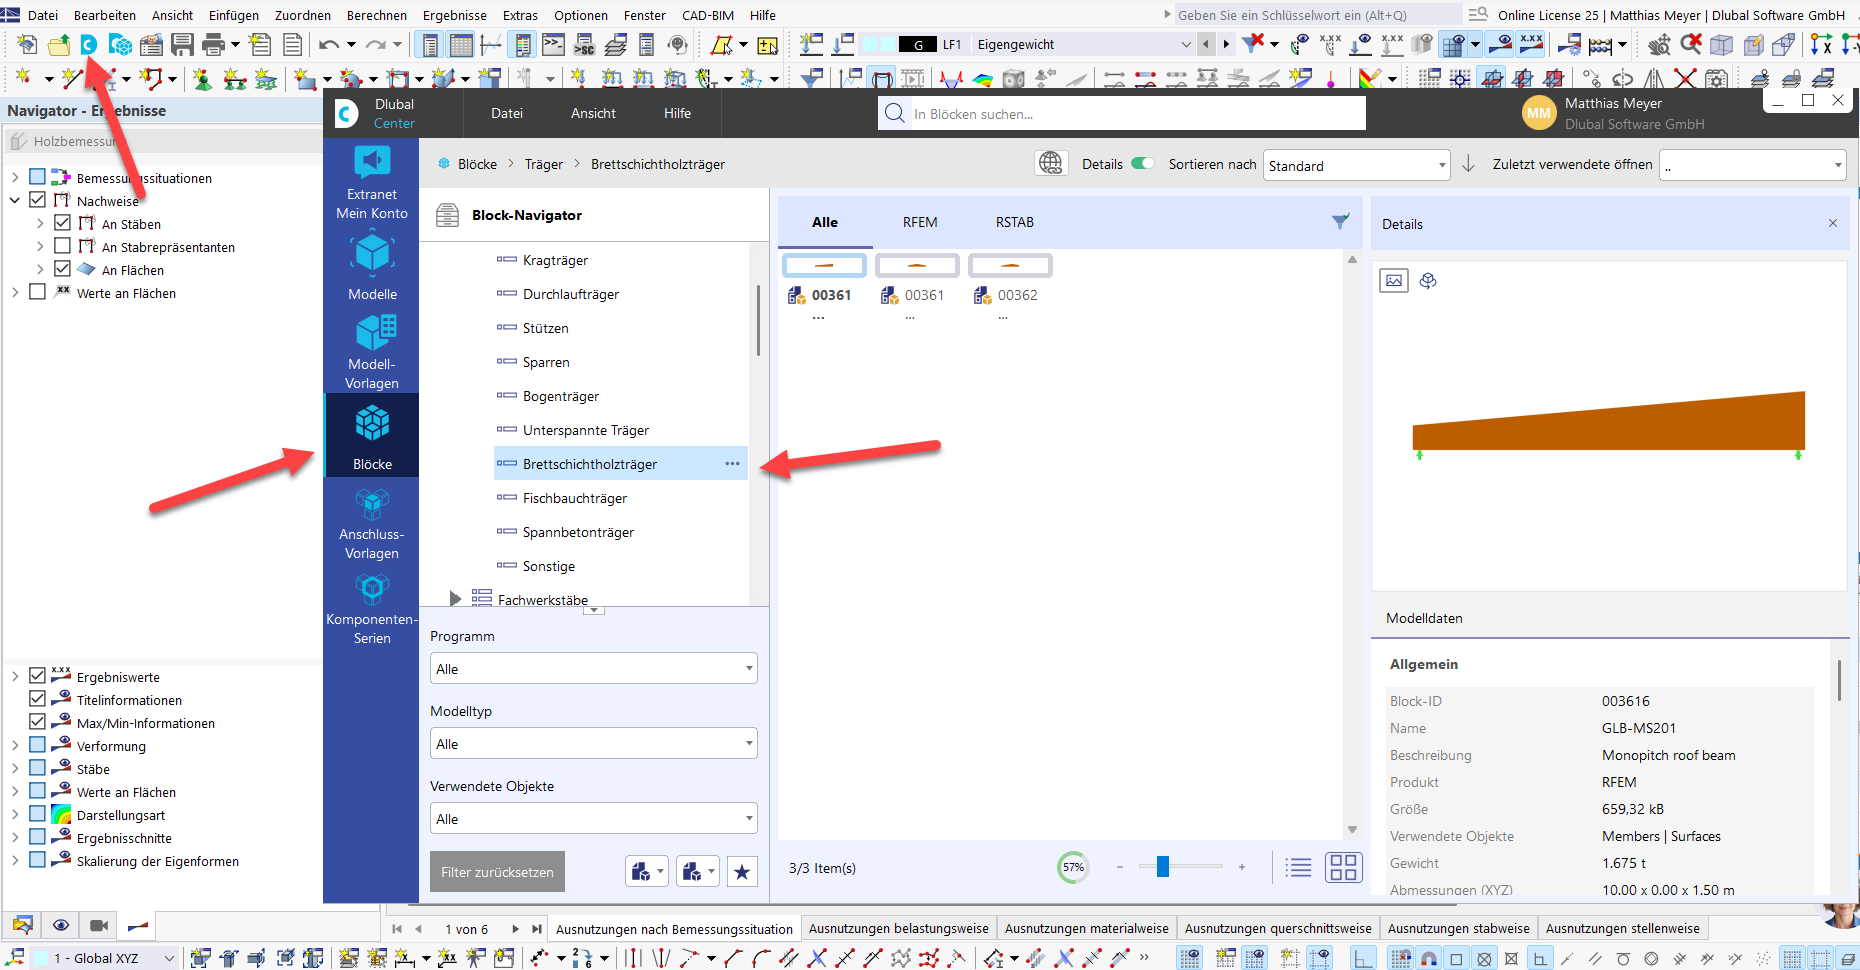This screenshot has width=1860, height=970.
Task: Adjust the thumbnail zoom slider
Action: (1162, 867)
